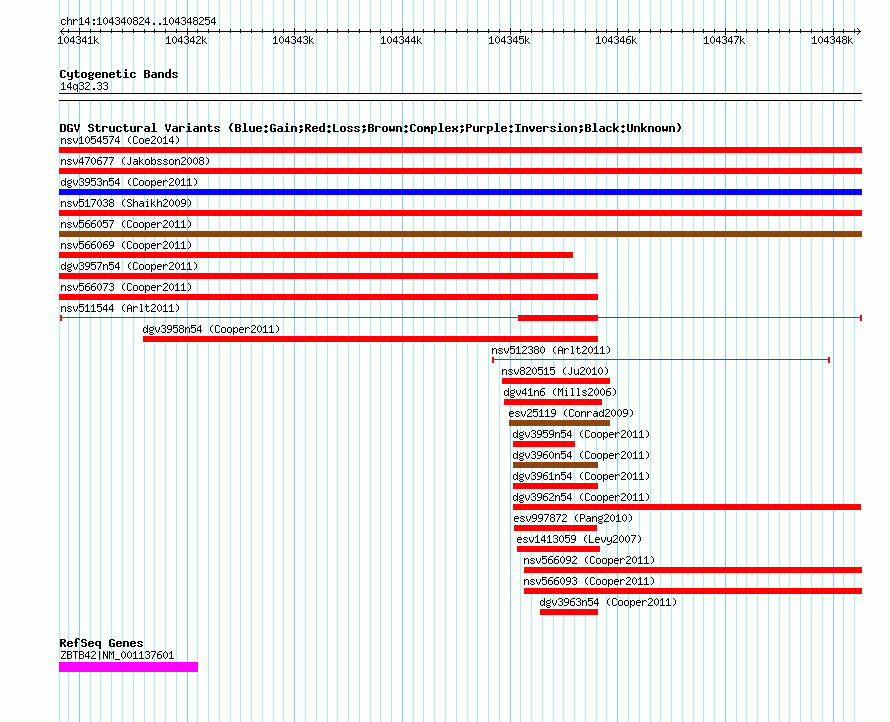Select the red bar under dgv3962n54
Screen dimensions: 890x722
pyautogui.click(x=687, y=507)
